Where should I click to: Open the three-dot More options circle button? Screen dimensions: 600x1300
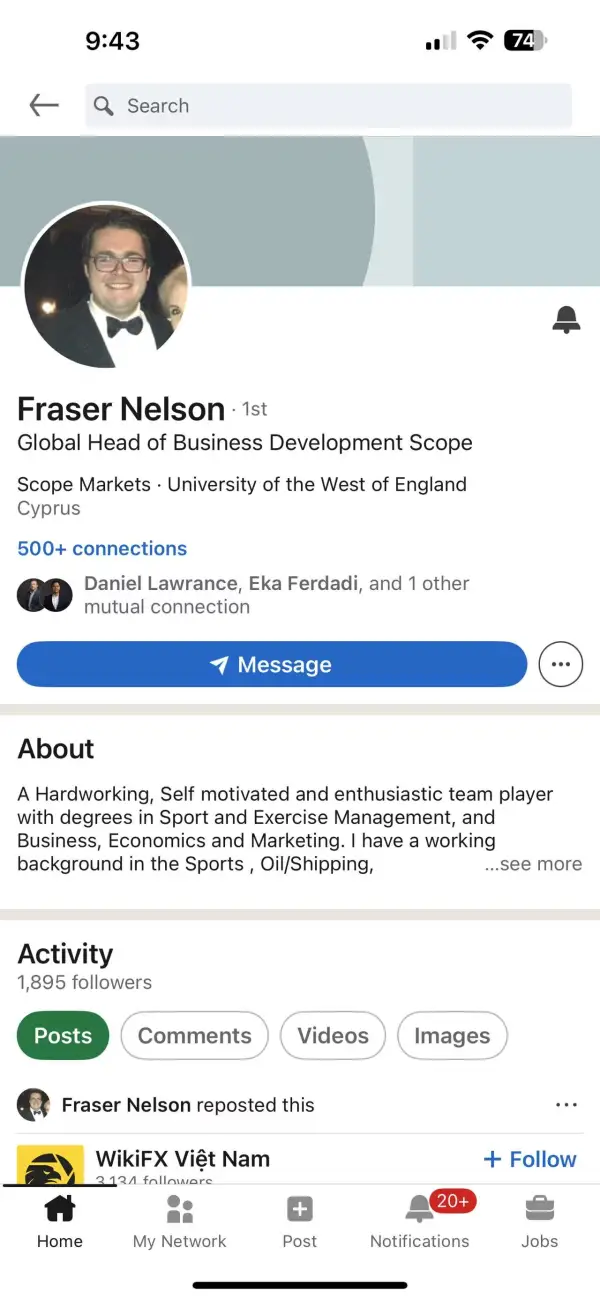[x=560, y=665]
